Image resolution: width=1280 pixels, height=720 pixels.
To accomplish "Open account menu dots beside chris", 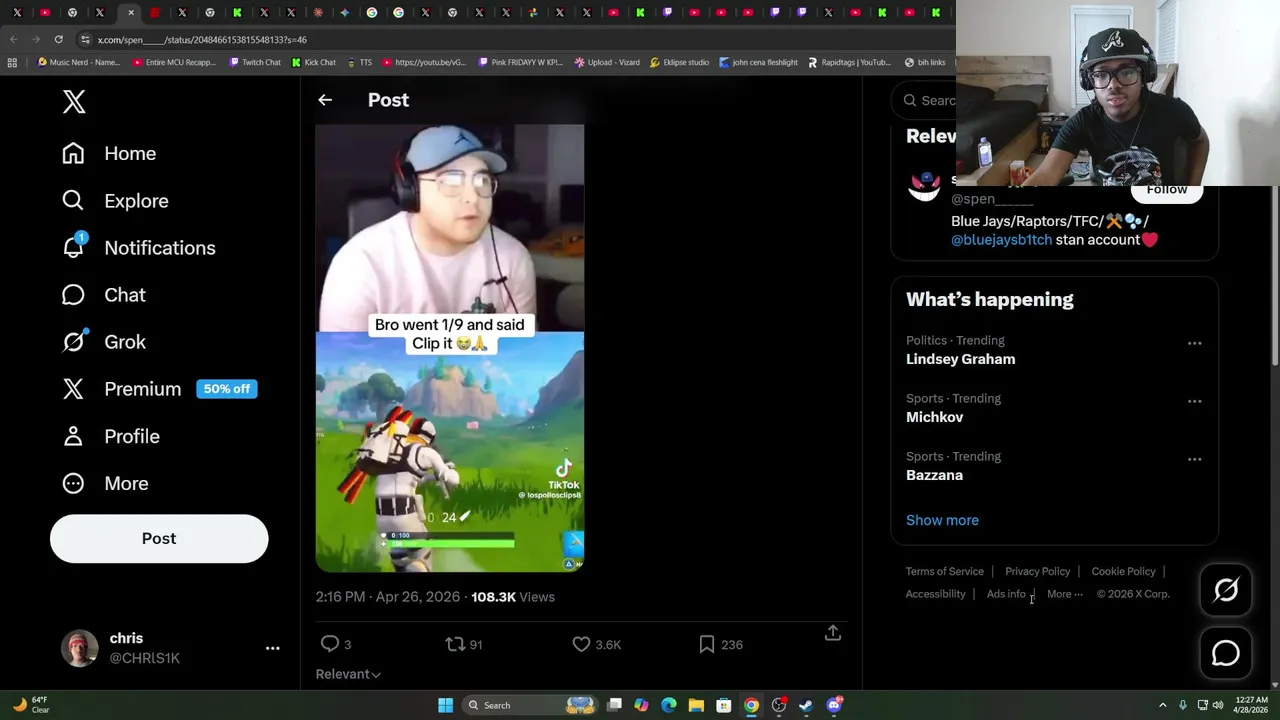I will tap(272, 648).
